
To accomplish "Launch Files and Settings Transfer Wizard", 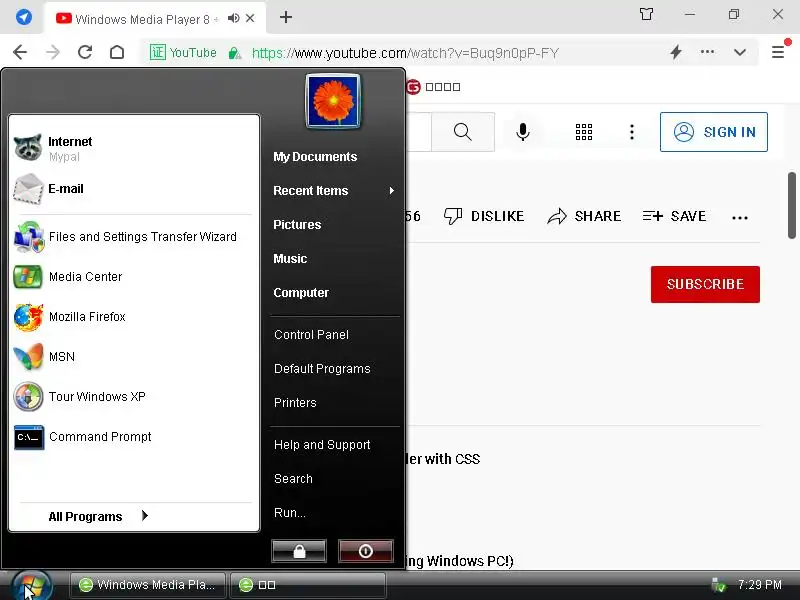I will (134, 237).
